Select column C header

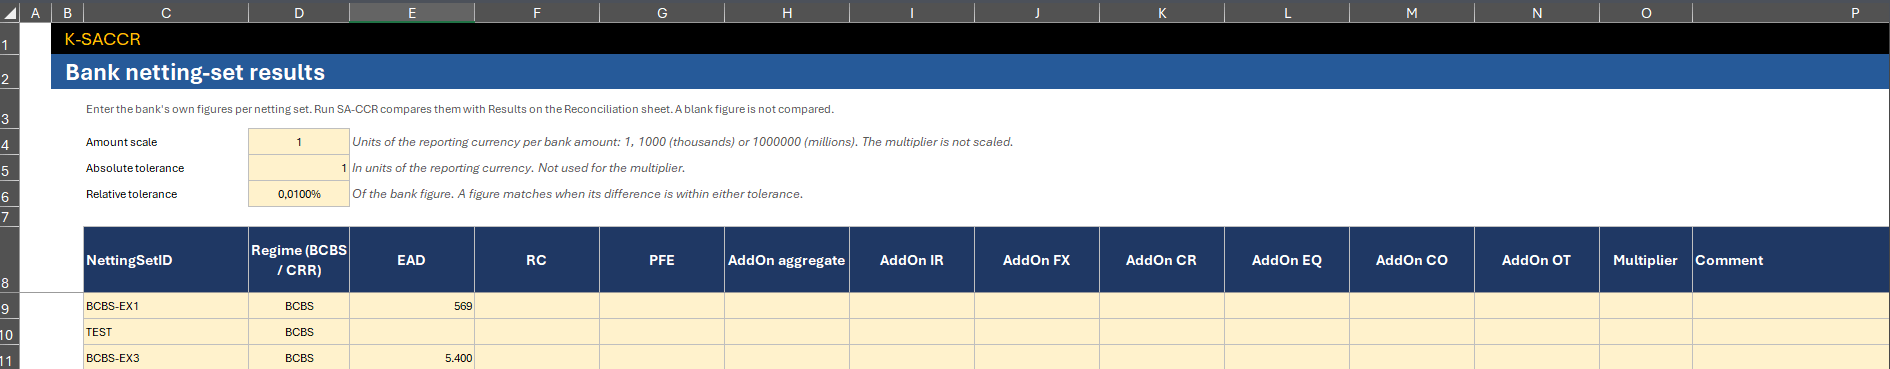(166, 13)
